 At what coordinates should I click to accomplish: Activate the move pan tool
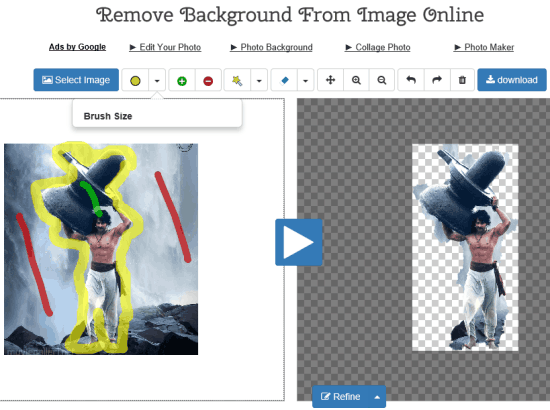pyautogui.click(x=330, y=80)
